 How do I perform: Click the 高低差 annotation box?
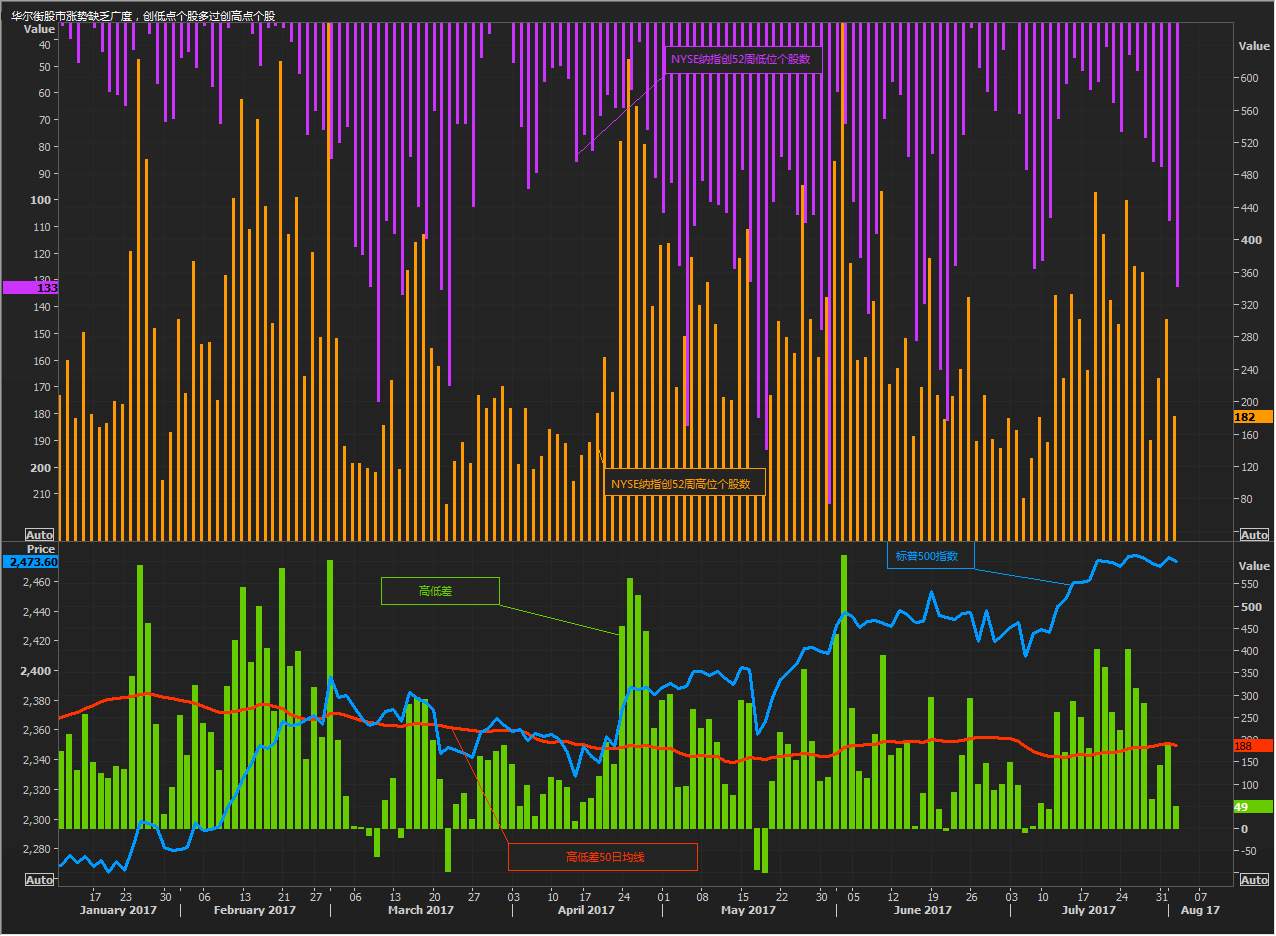coord(439,591)
